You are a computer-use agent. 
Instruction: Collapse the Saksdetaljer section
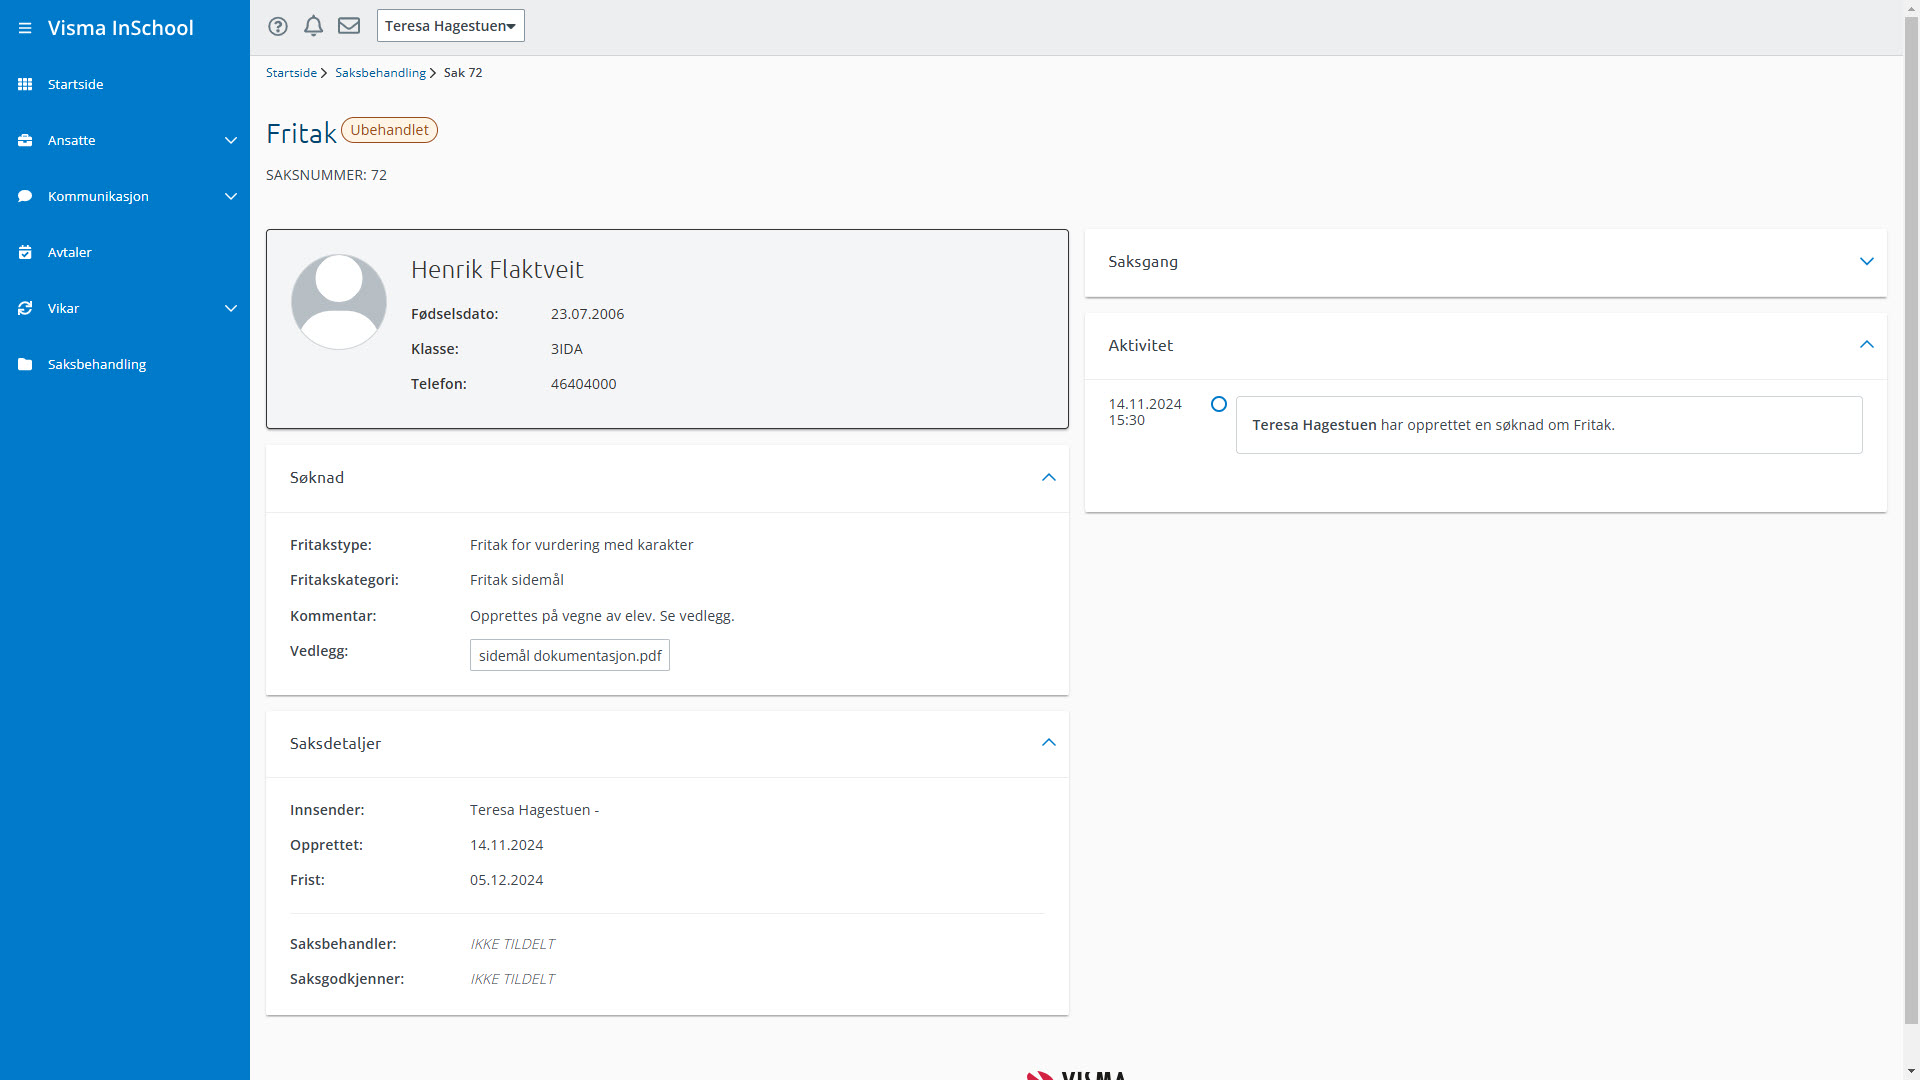pyautogui.click(x=1048, y=743)
